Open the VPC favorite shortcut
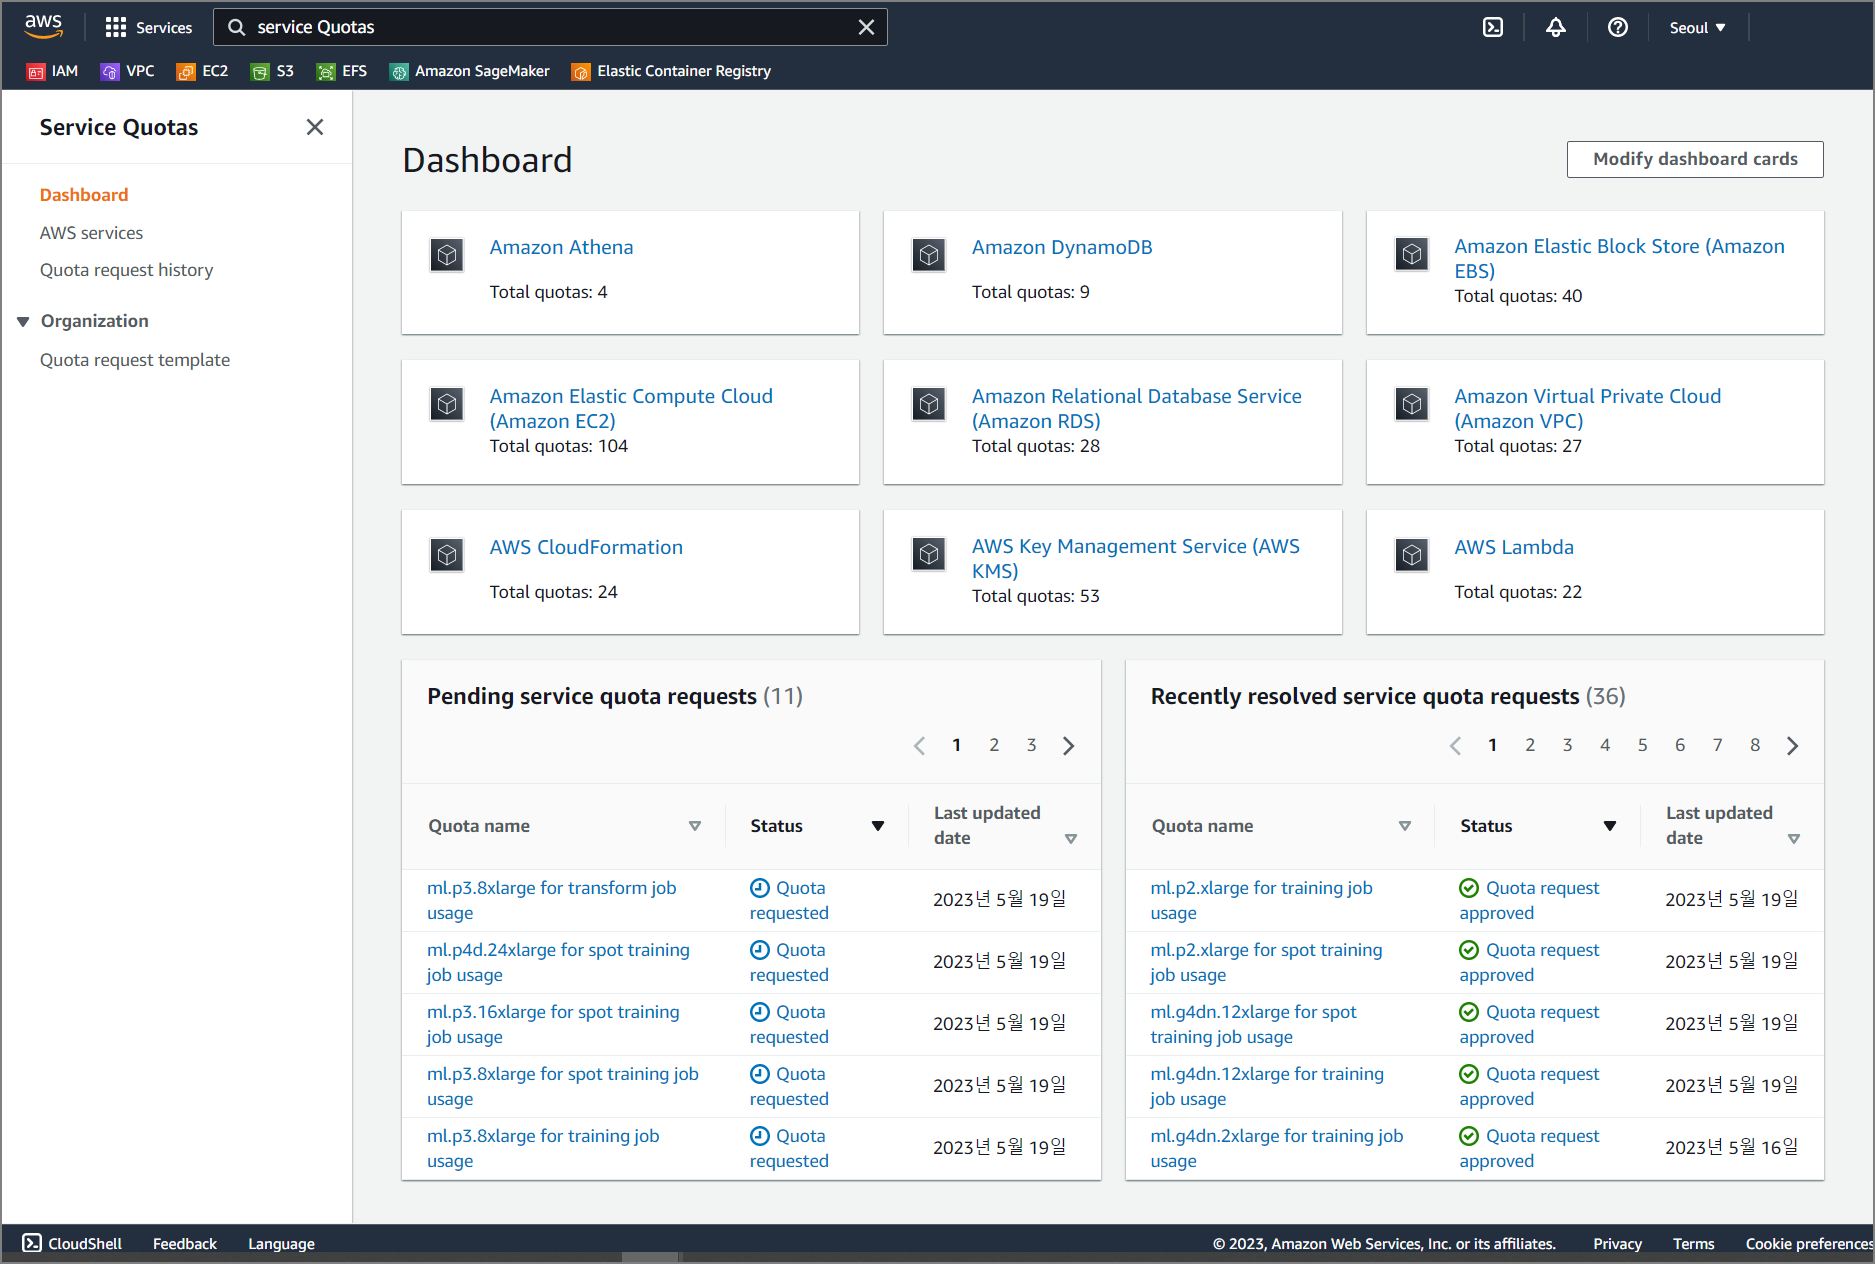The height and width of the screenshot is (1264, 1875). click(128, 71)
